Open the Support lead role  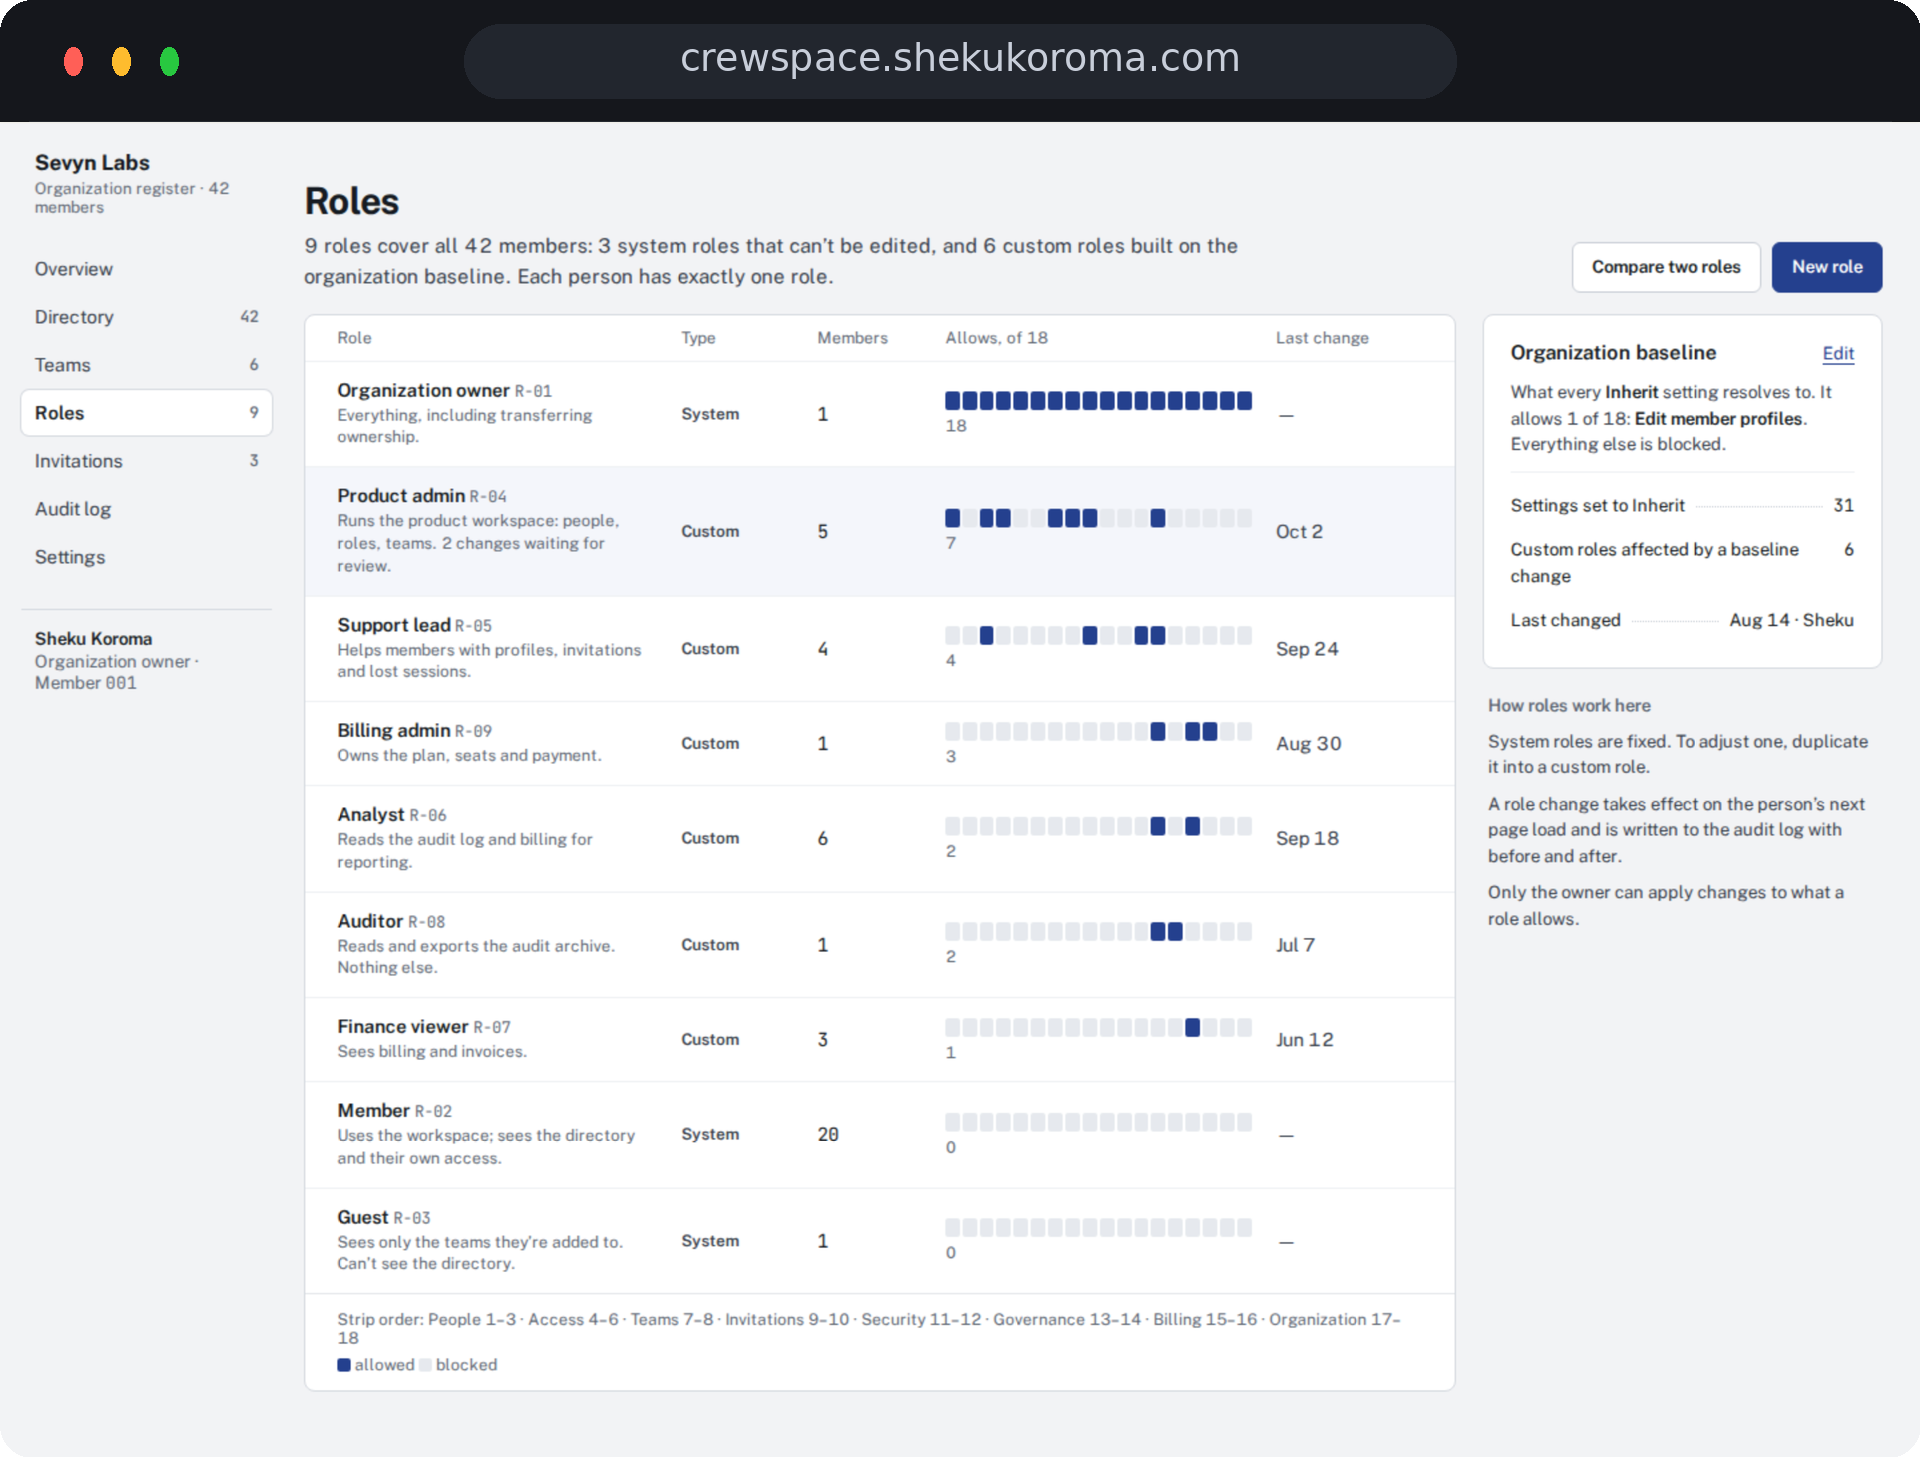coord(879,649)
